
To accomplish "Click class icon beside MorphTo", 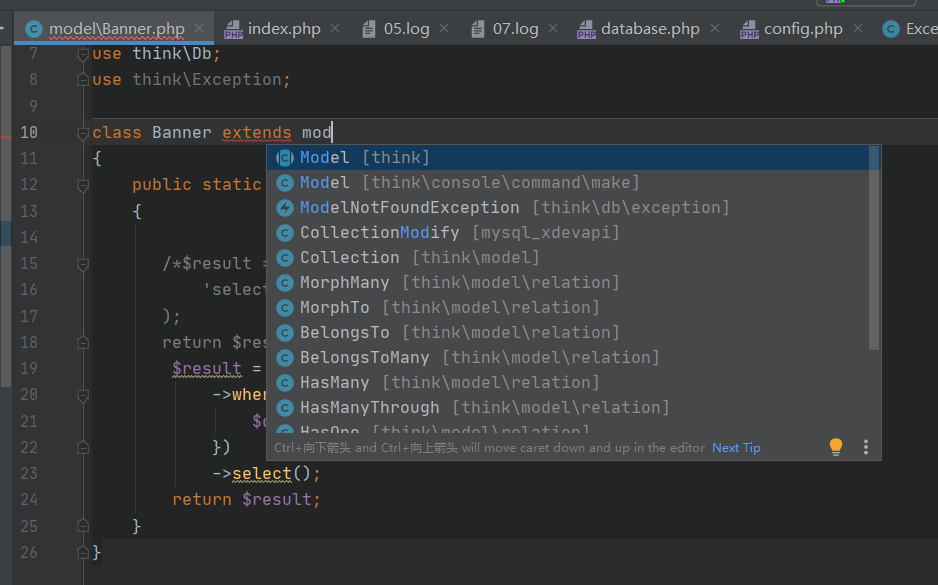I will (285, 308).
